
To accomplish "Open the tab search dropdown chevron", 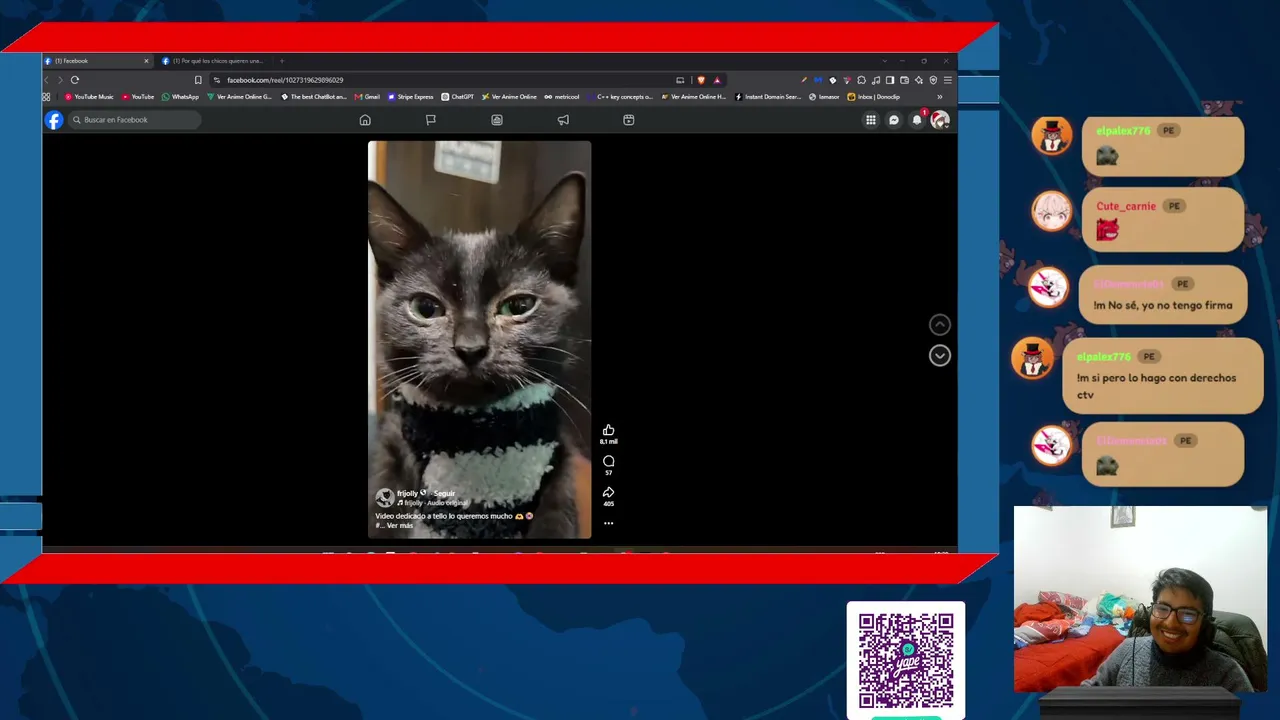I will (x=884, y=61).
